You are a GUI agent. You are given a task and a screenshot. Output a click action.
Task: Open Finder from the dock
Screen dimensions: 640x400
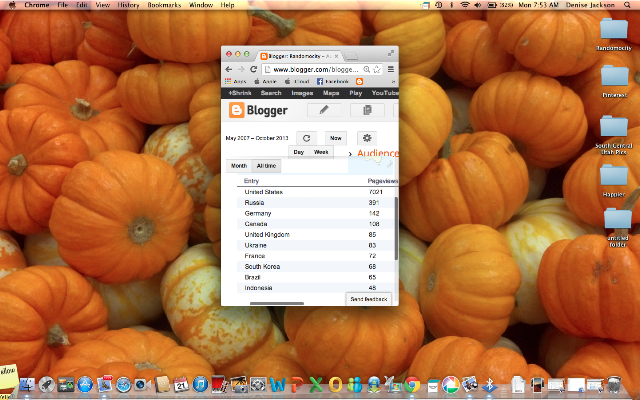(27, 384)
